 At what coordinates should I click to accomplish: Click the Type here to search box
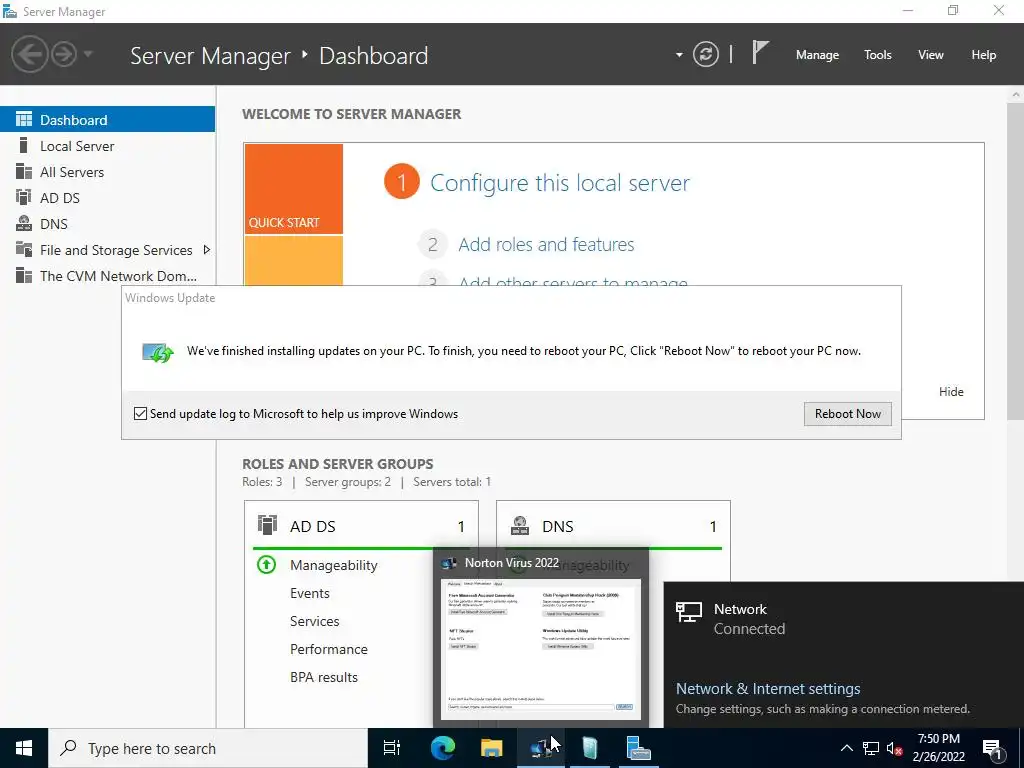(208, 748)
